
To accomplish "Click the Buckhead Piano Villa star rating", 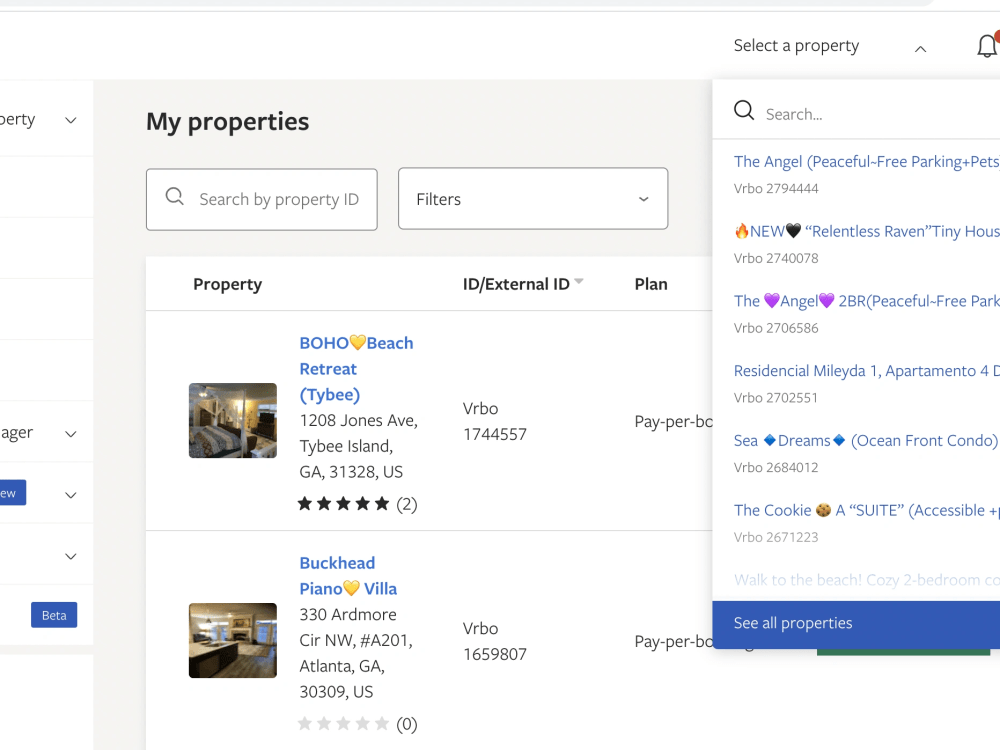I will point(343,724).
